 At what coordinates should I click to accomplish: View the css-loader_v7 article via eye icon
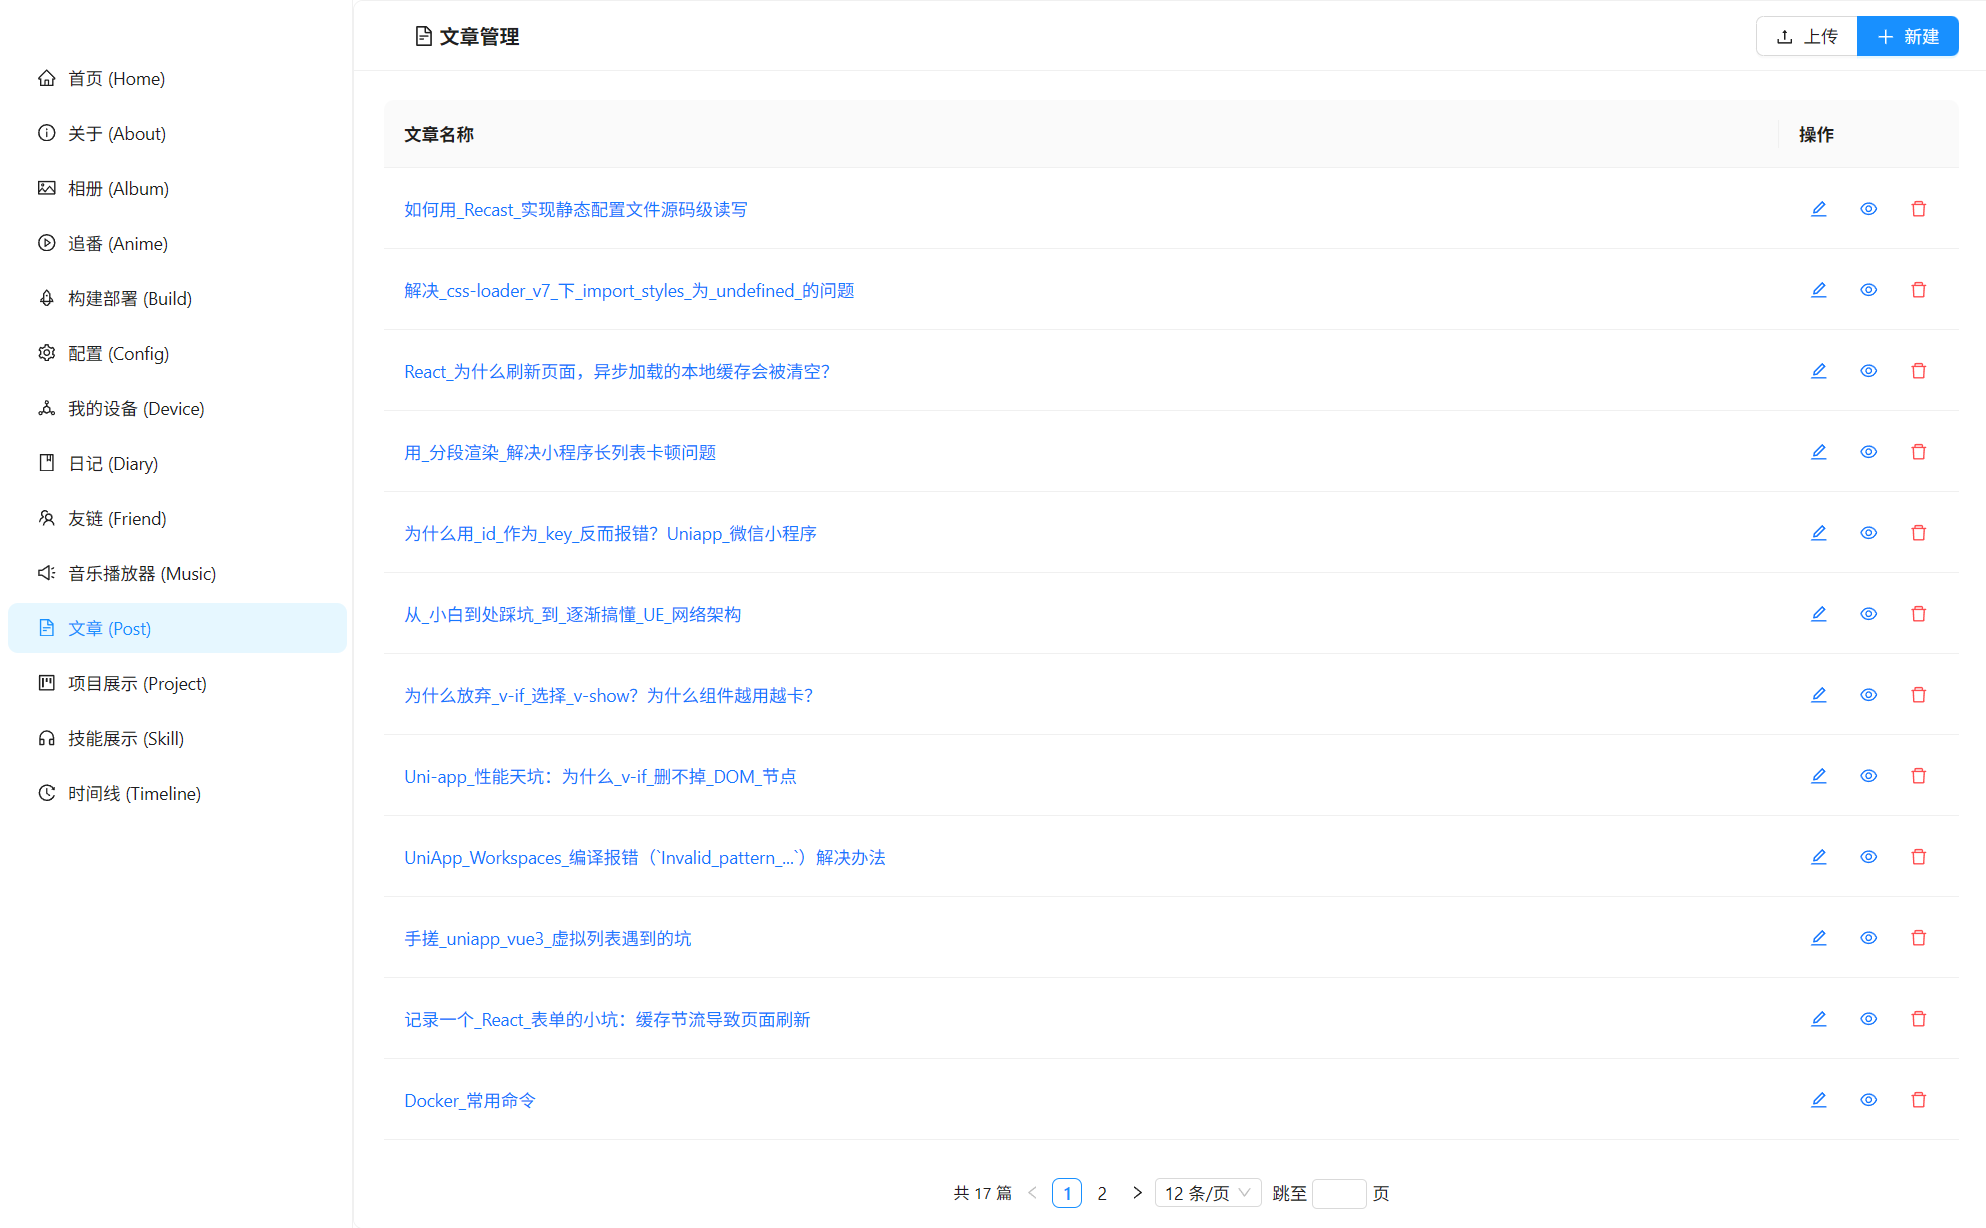click(x=1868, y=290)
